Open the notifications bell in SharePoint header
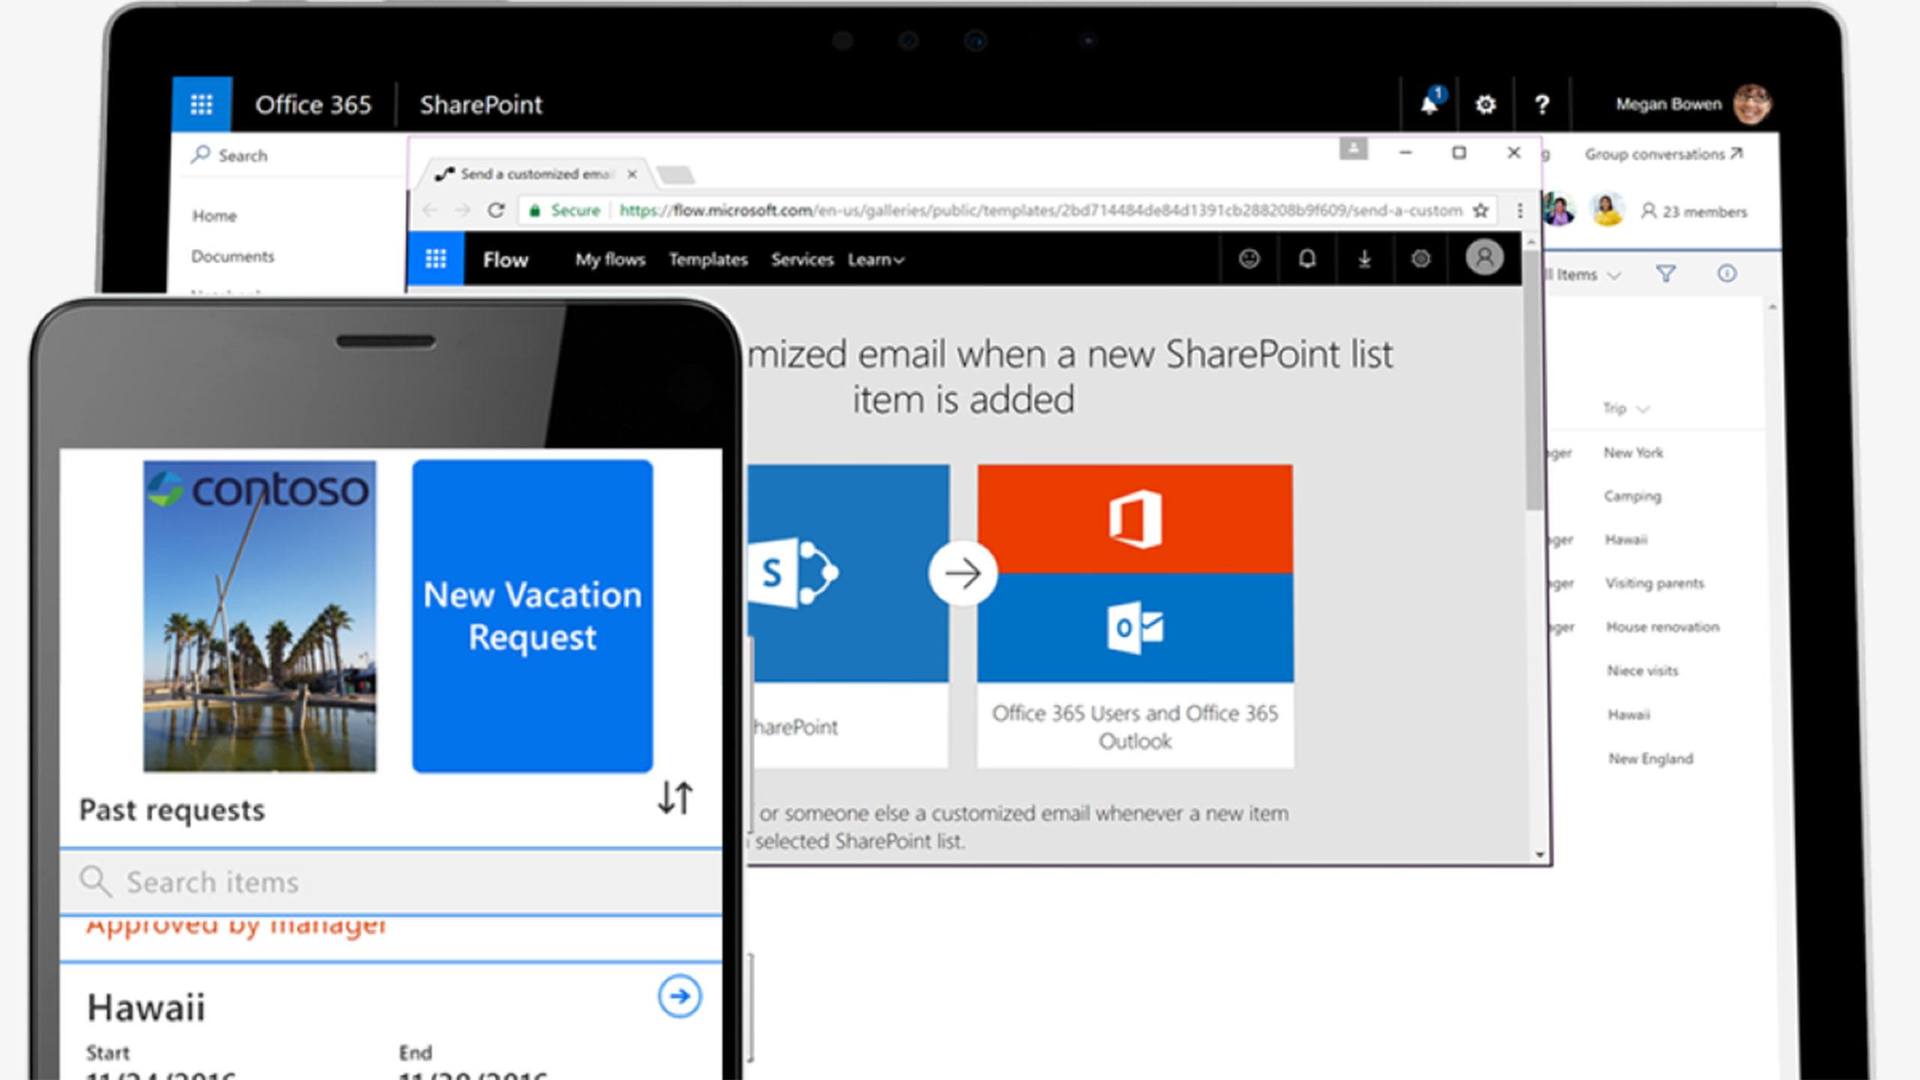 (x=1430, y=103)
